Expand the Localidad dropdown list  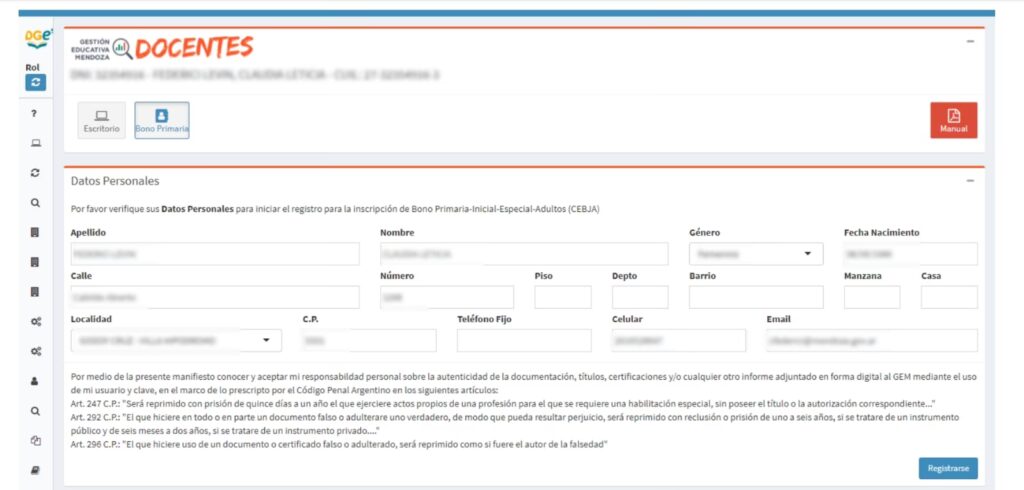click(x=176, y=340)
